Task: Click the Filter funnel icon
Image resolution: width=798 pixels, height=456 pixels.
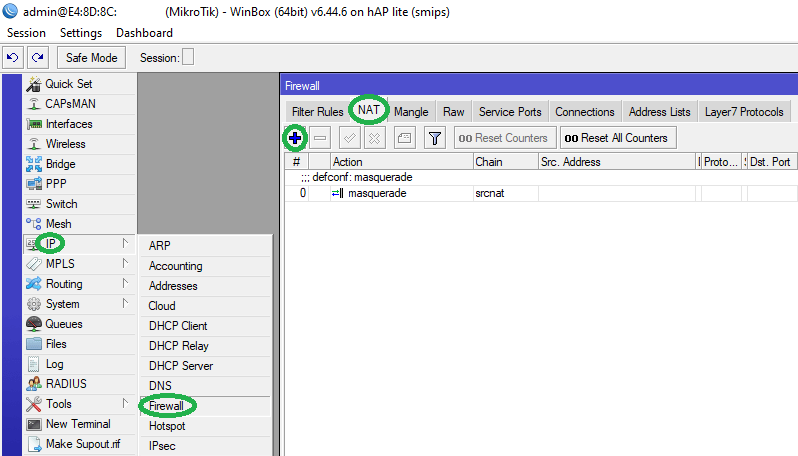Action: pos(435,138)
